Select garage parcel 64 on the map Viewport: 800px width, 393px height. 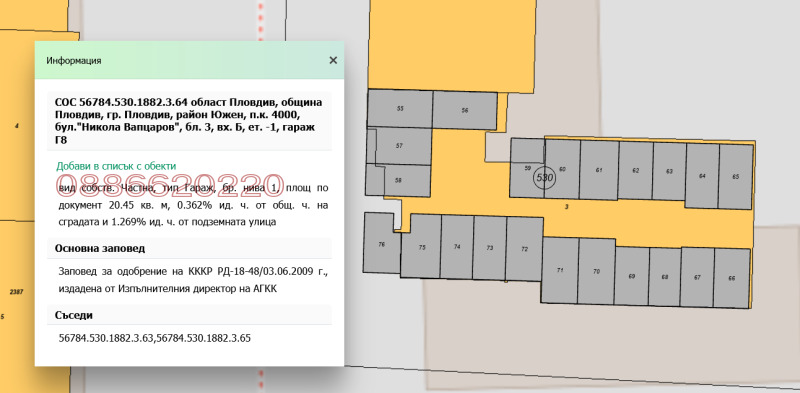[702, 176]
